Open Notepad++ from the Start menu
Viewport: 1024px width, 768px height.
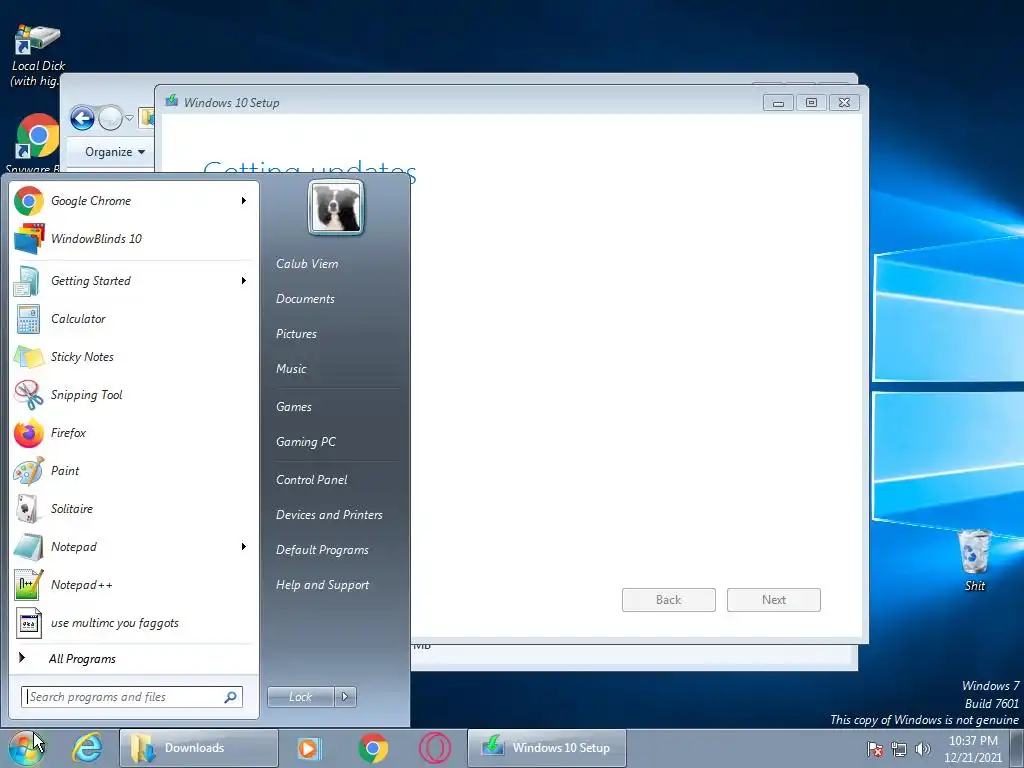[131, 585]
